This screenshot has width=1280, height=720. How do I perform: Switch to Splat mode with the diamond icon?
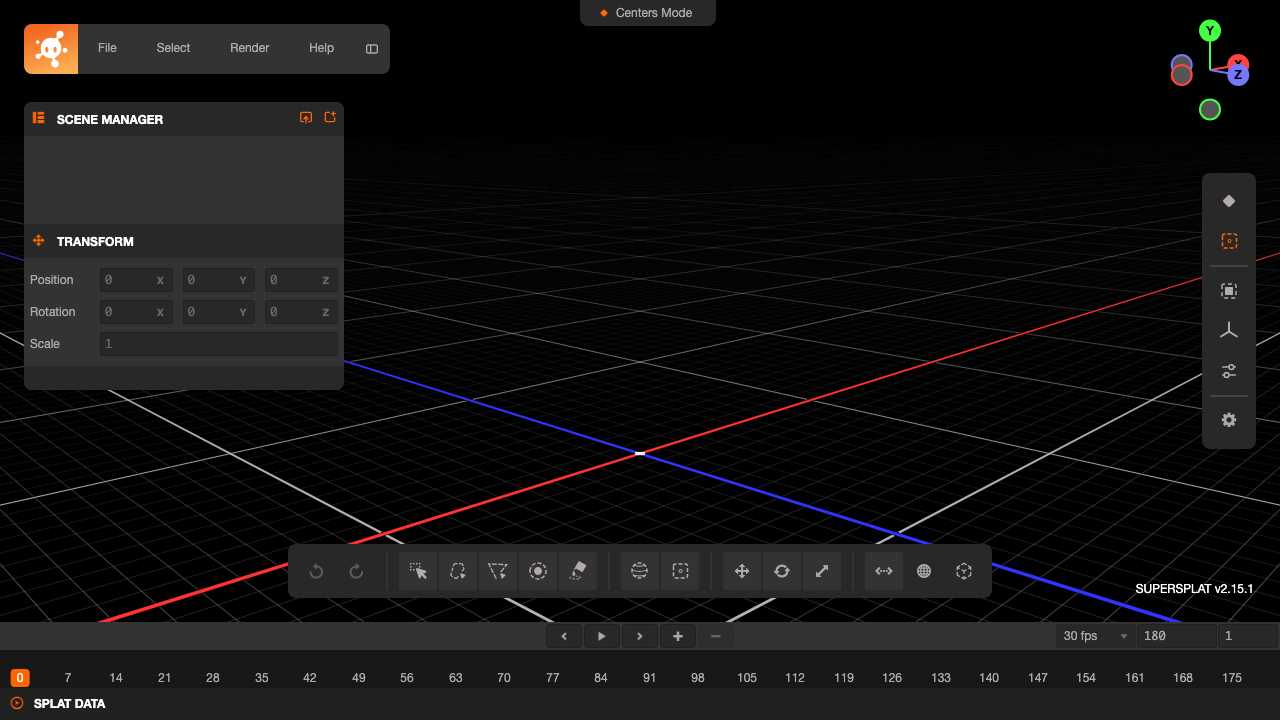[1229, 200]
